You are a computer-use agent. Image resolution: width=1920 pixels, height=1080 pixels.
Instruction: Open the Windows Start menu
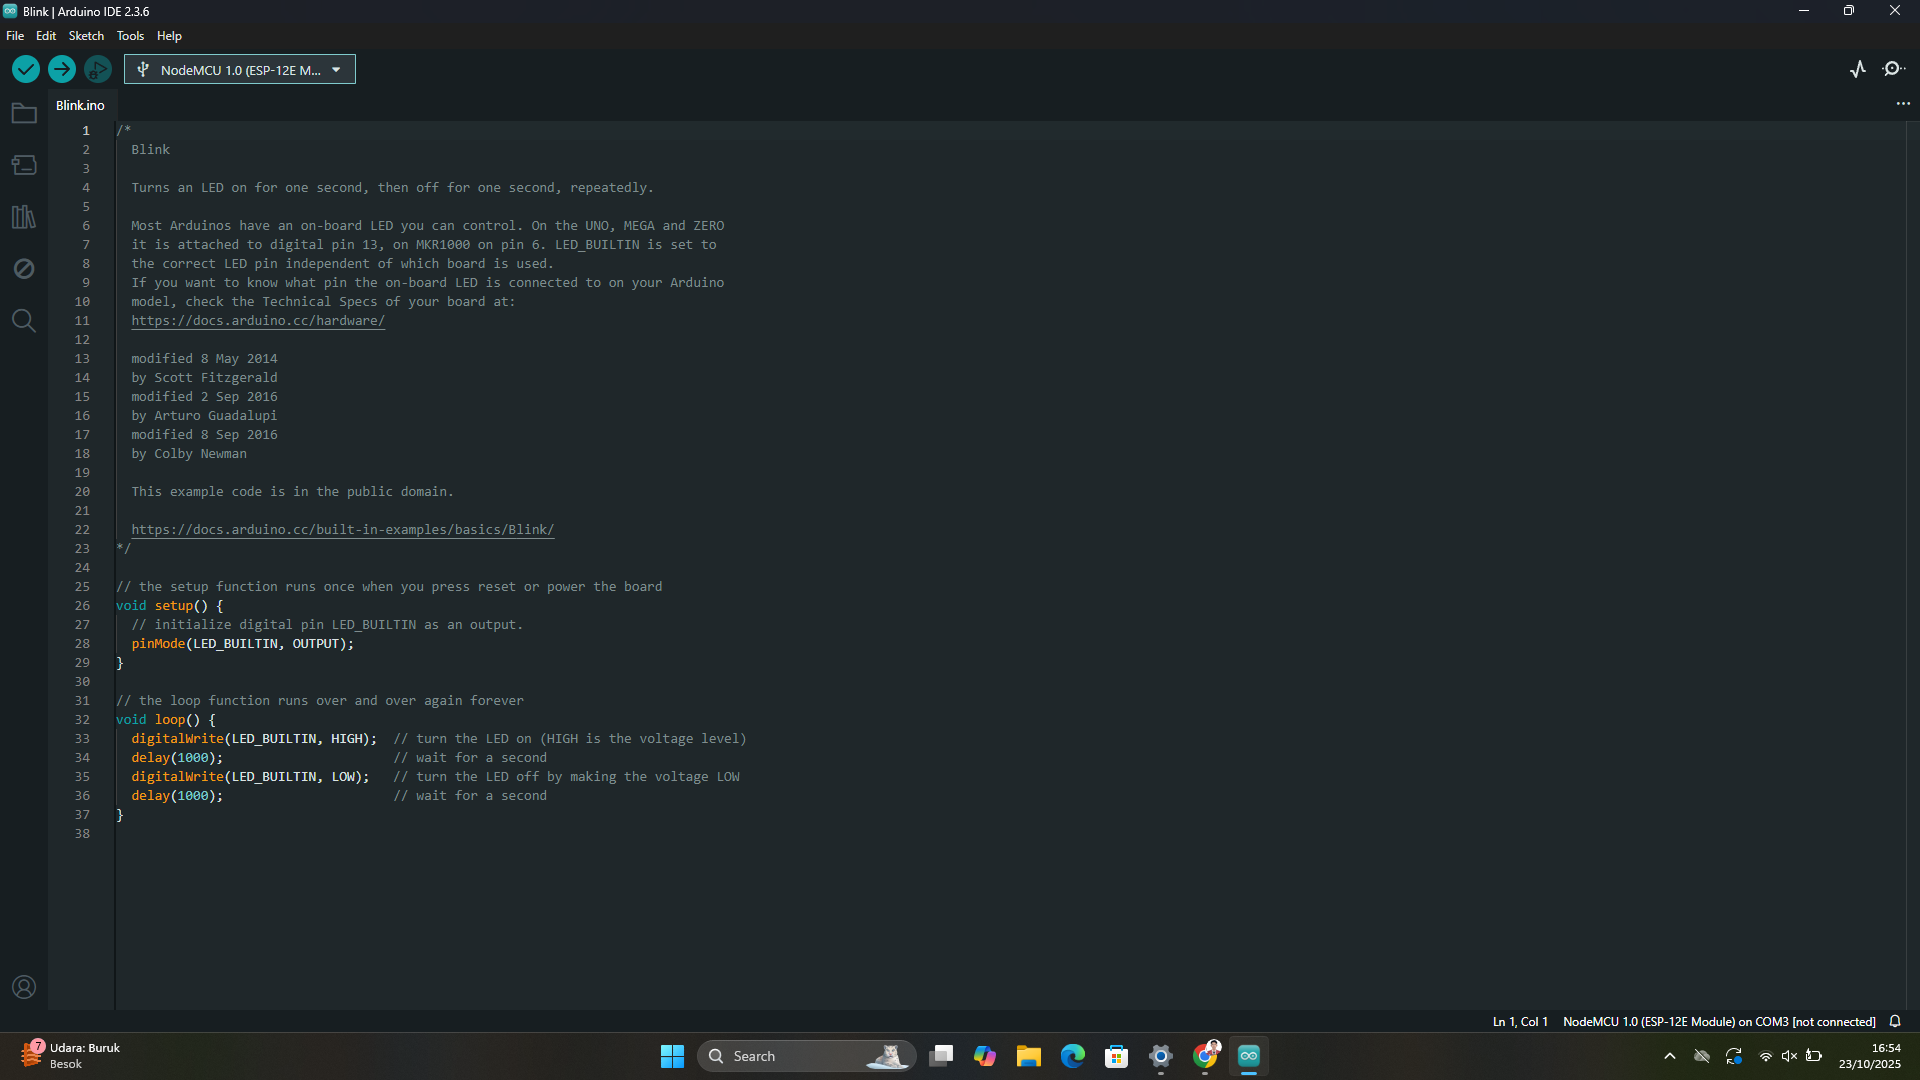[672, 1056]
